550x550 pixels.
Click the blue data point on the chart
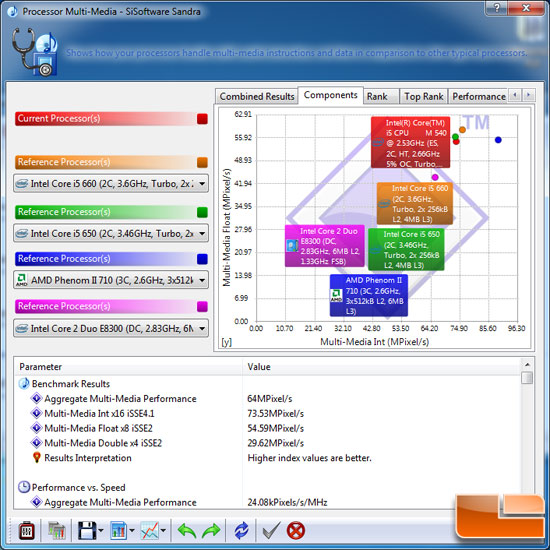tap(498, 140)
